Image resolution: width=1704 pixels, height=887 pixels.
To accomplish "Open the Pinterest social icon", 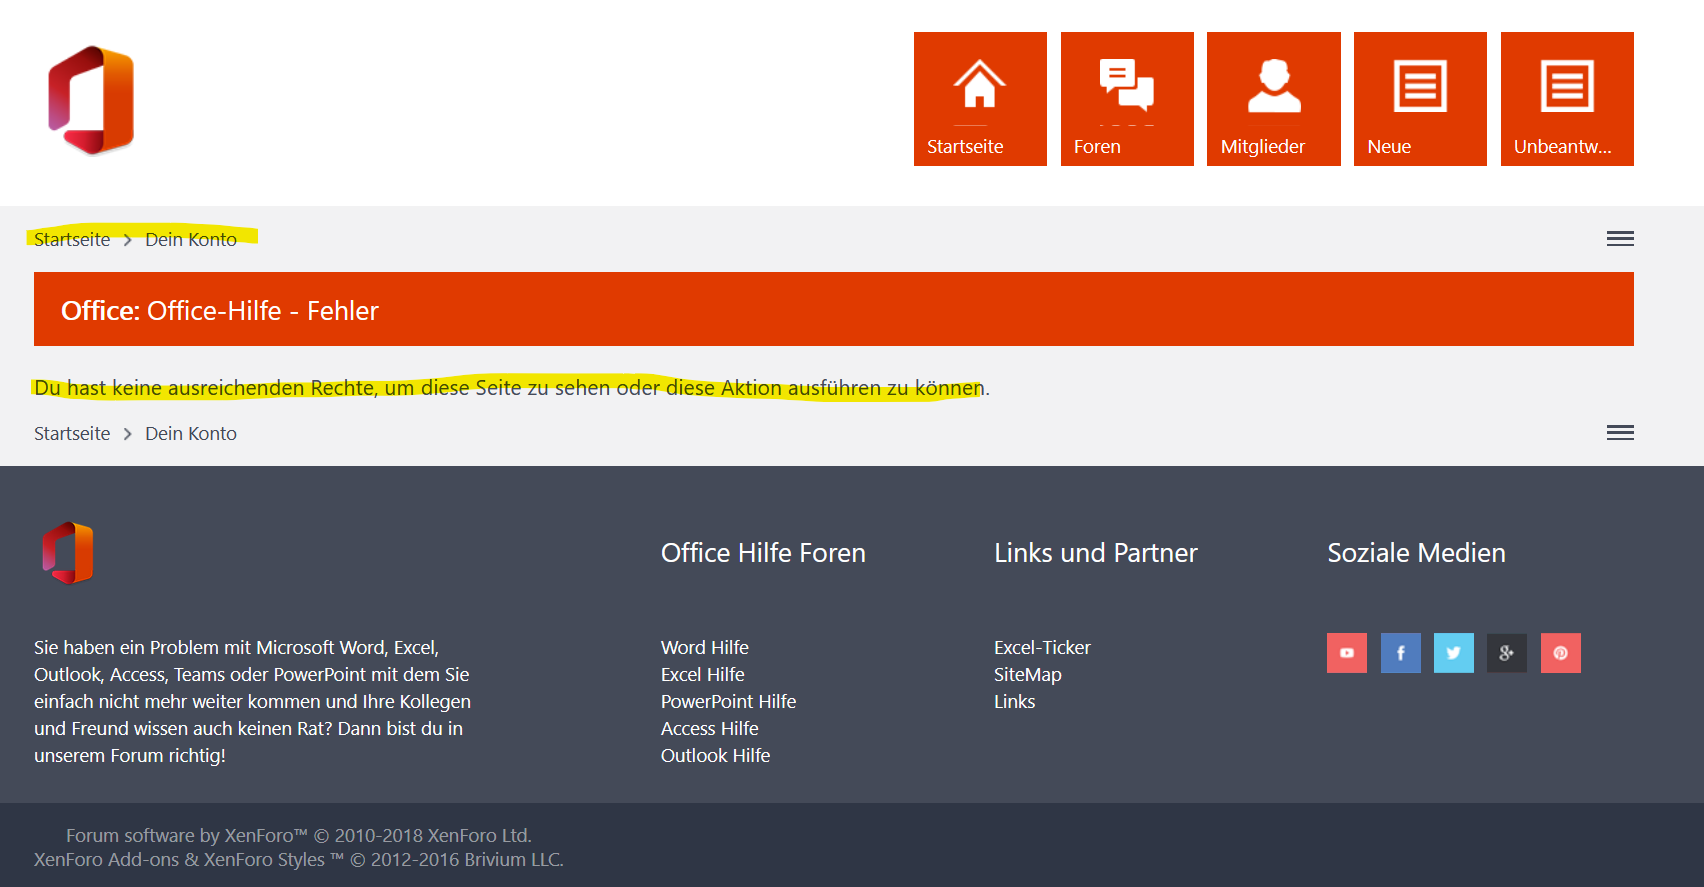I will [1561, 653].
